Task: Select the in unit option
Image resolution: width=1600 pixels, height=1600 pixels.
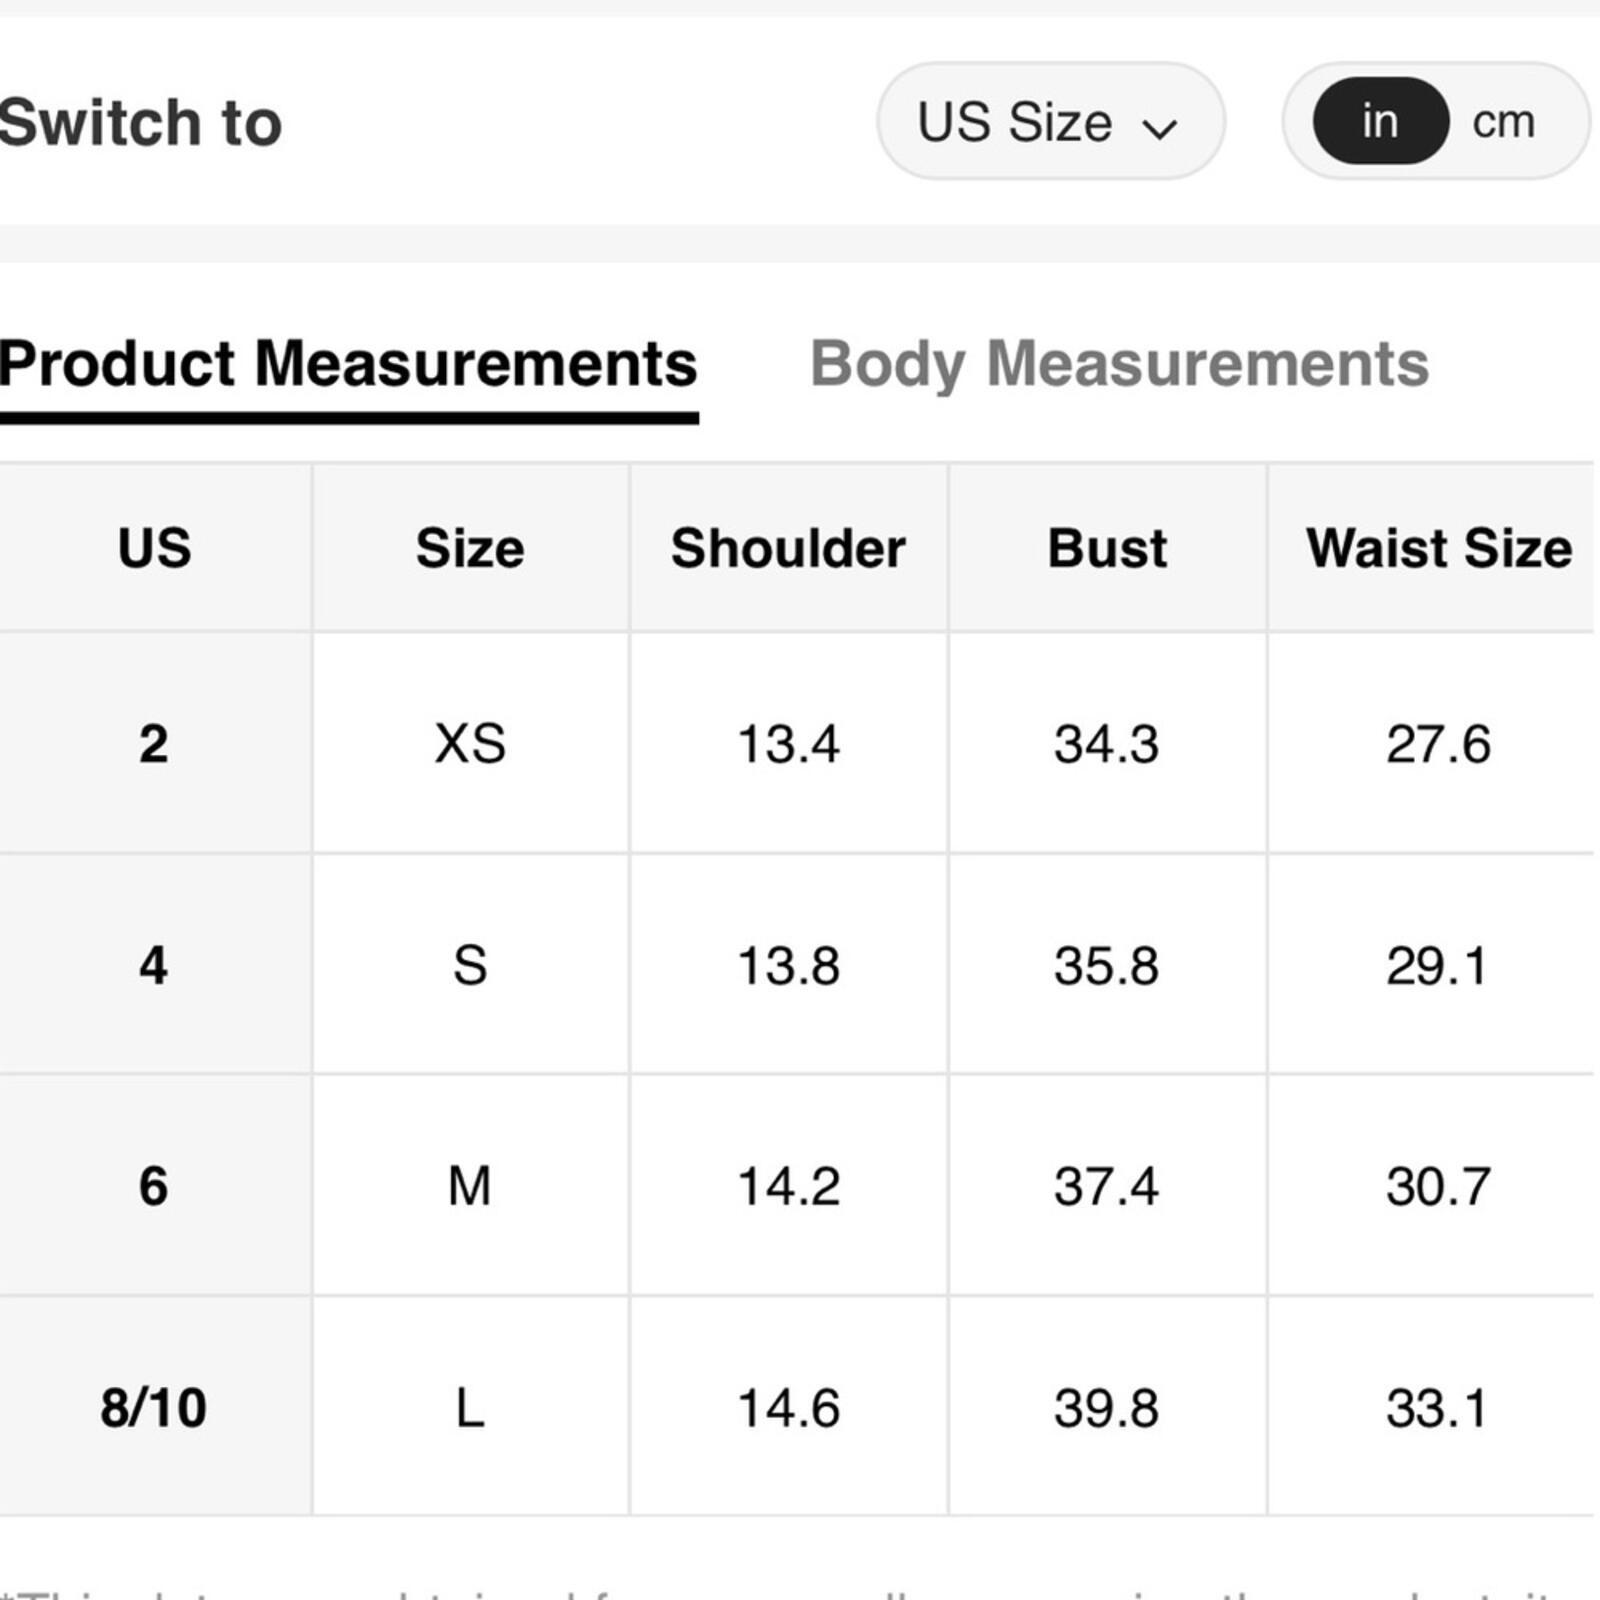Action: (x=1380, y=121)
